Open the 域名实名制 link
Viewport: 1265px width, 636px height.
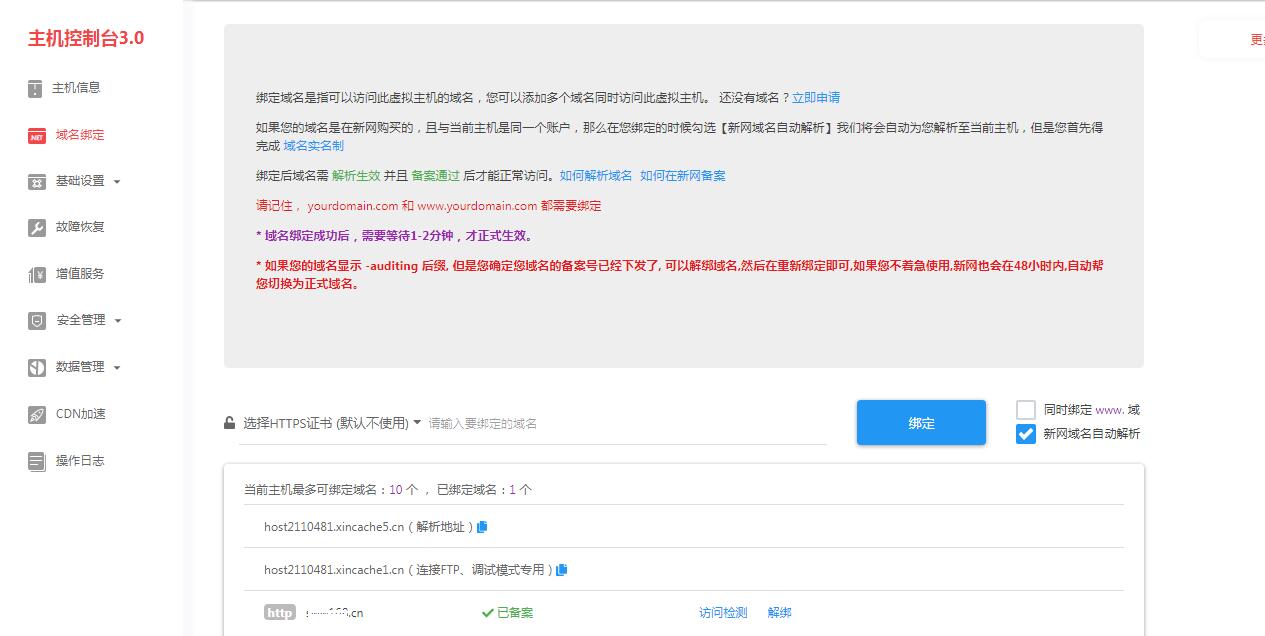tap(314, 146)
